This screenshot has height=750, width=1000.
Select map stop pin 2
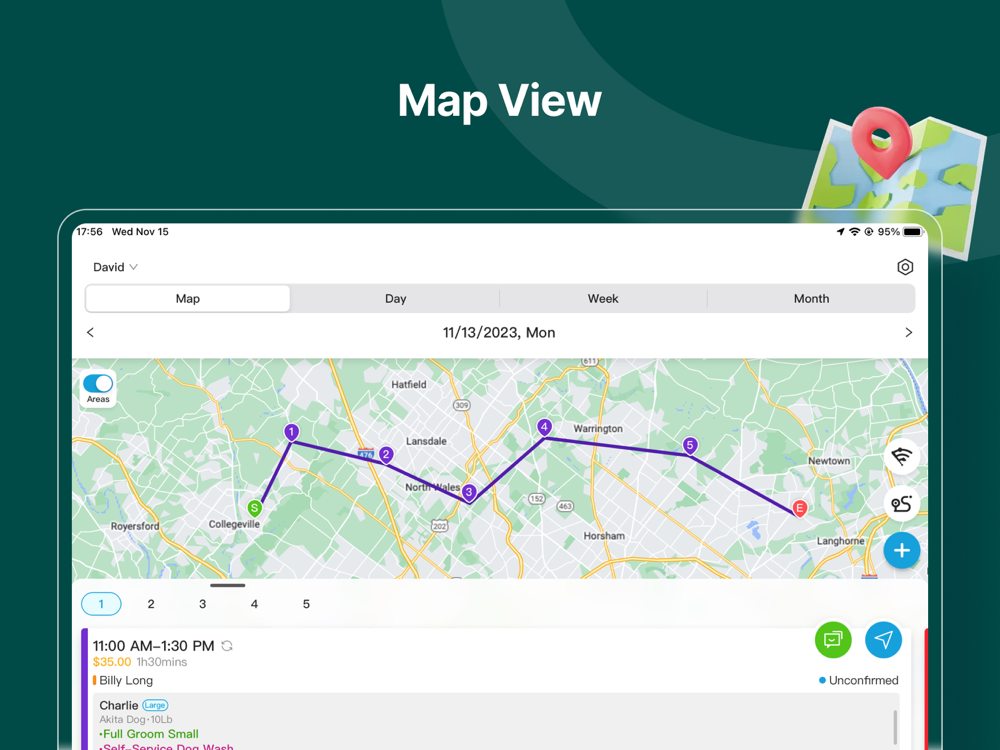click(386, 454)
